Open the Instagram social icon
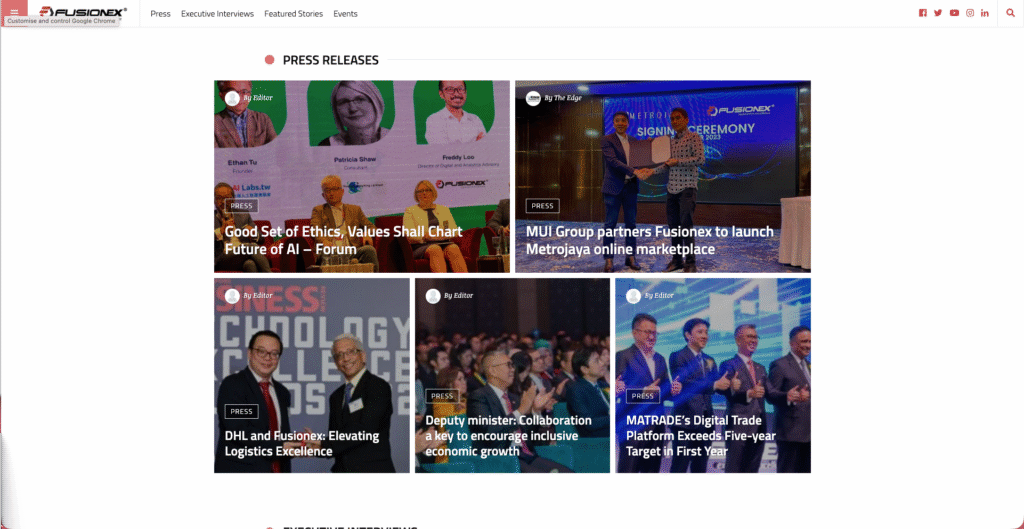Viewport: 1024px width, 529px height. tap(970, 13)
